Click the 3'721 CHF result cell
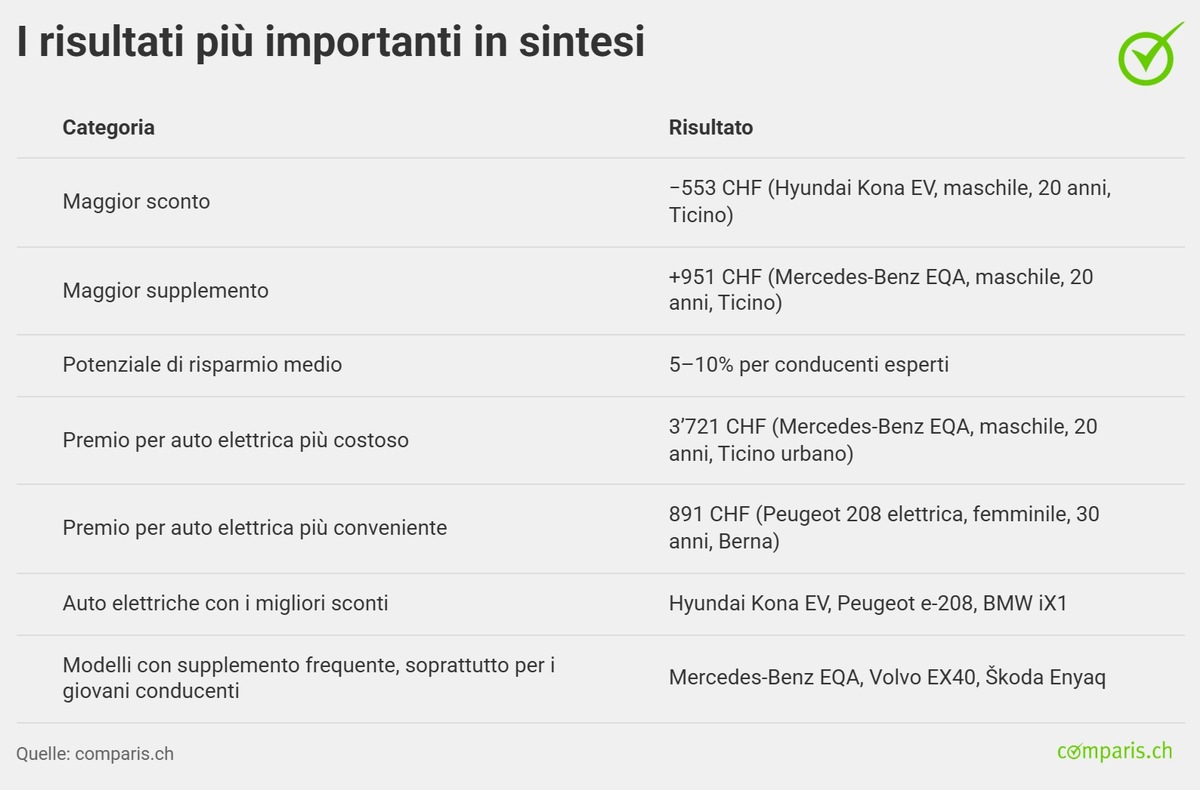 click(882, 440)
